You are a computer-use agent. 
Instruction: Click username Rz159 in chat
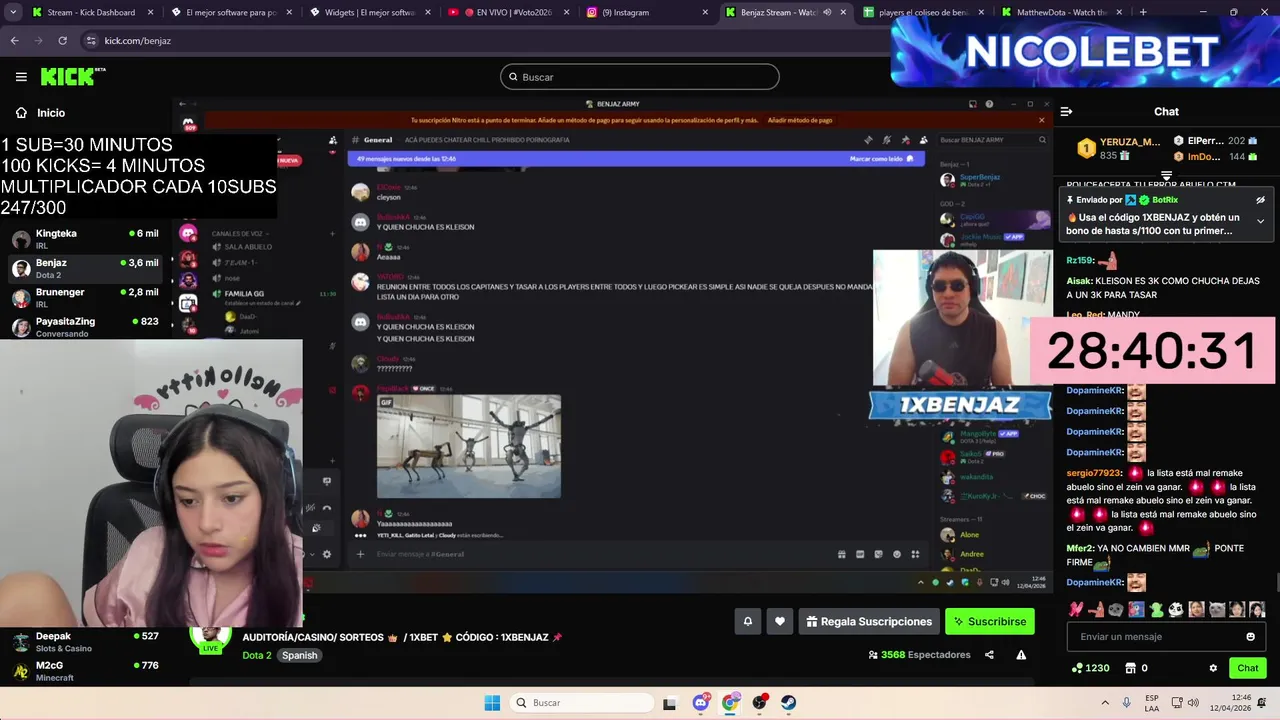coord(1080,261)
